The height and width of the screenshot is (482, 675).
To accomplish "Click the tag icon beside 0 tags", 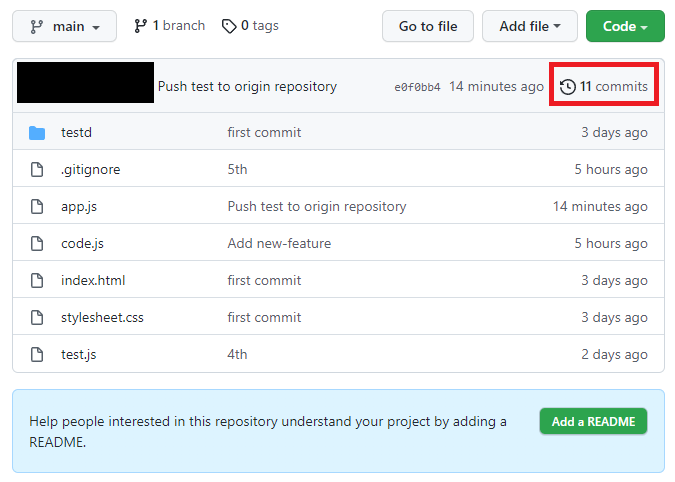I will coord(229,26).
